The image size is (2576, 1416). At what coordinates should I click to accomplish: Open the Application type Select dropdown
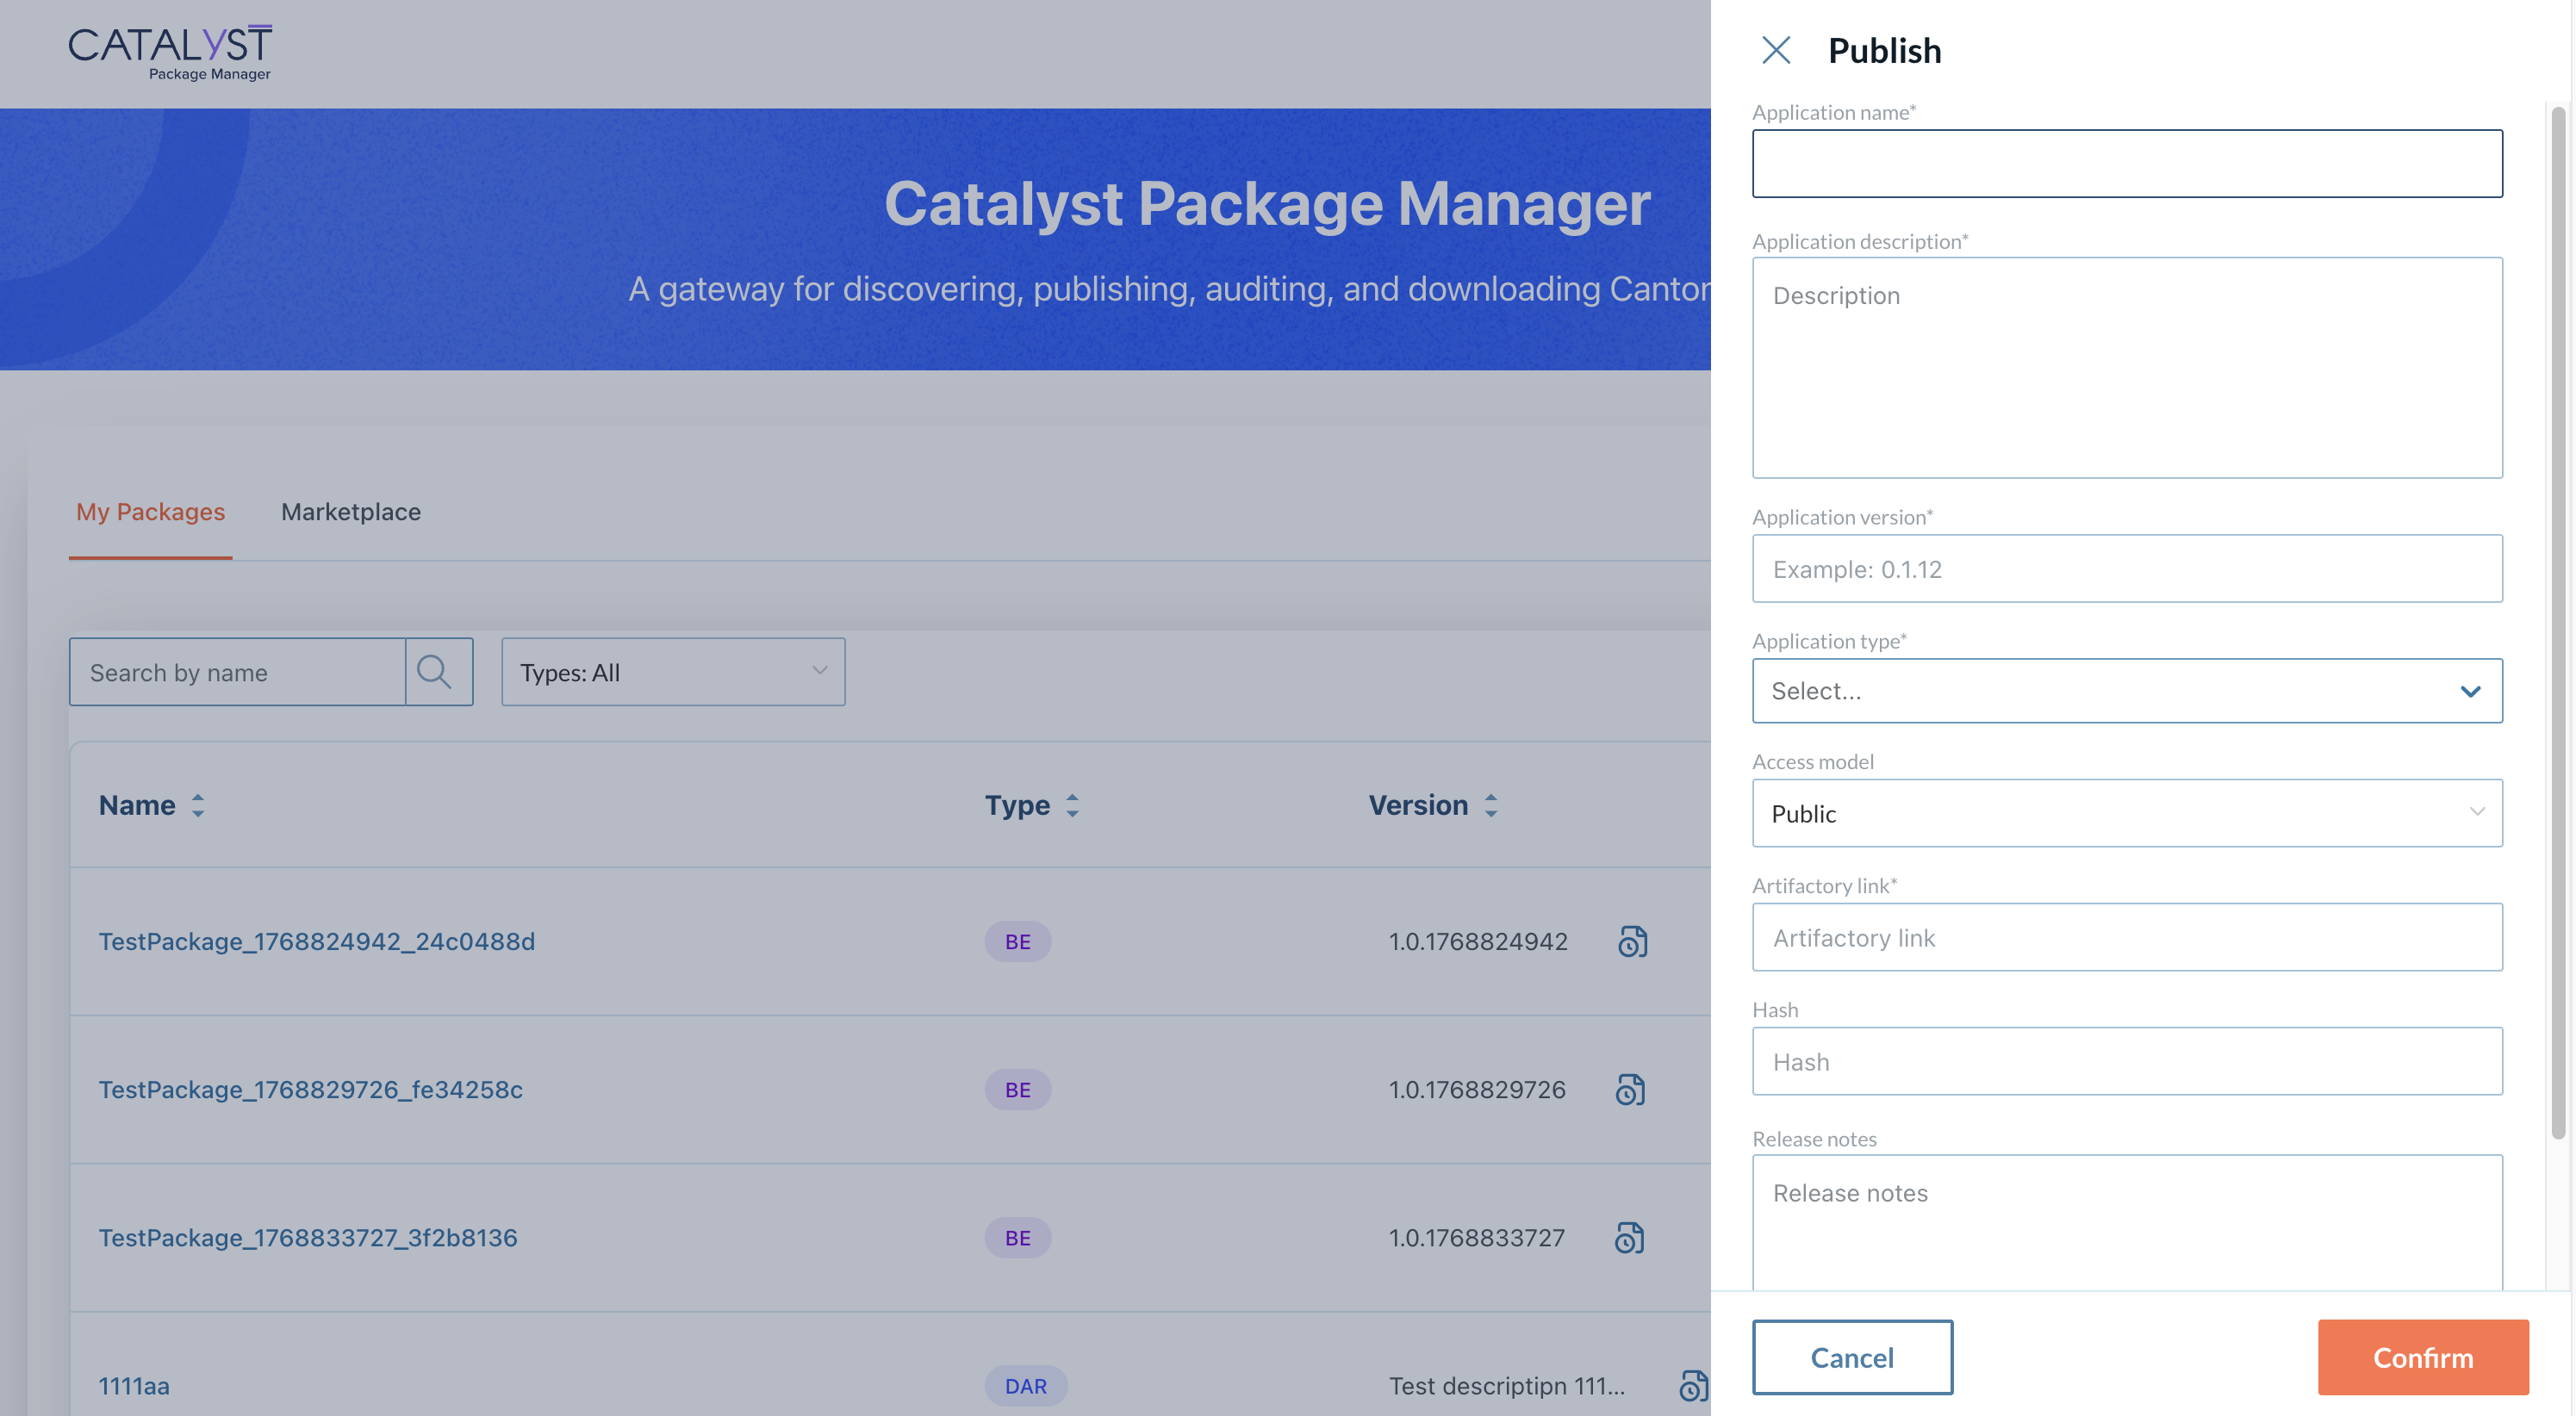pos(2126,690)
